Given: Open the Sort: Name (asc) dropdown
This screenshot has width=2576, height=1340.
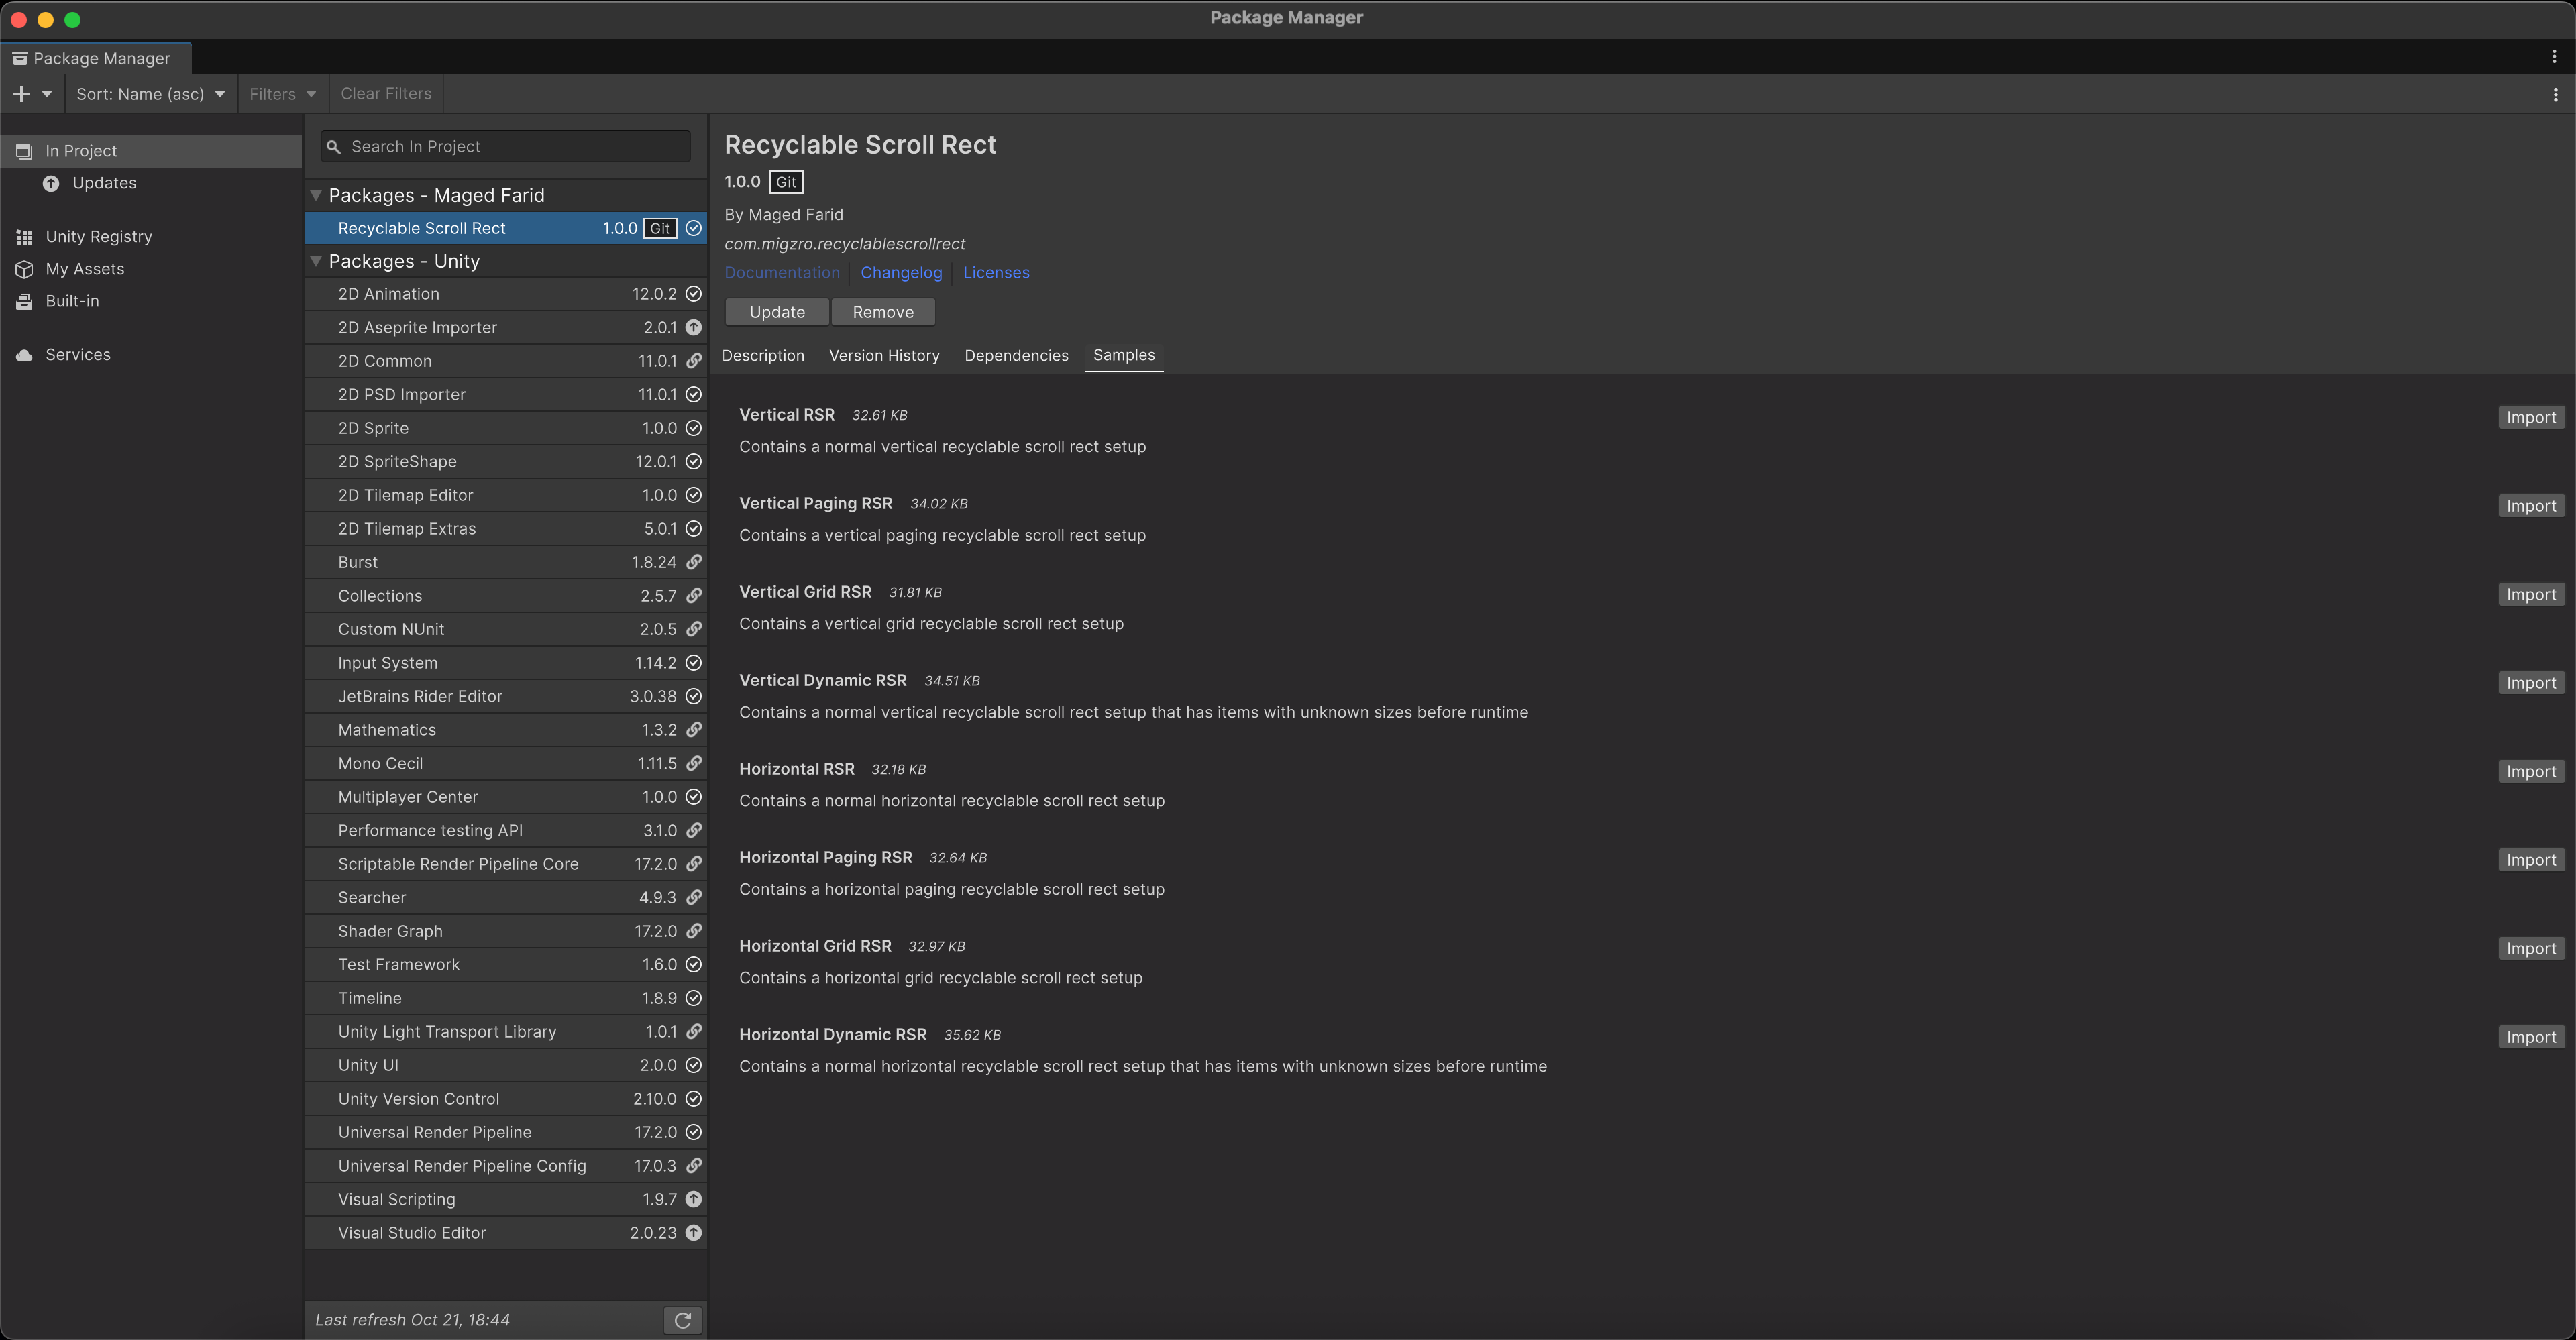Looking at the screenshot, I should click(x=151, y=93).
